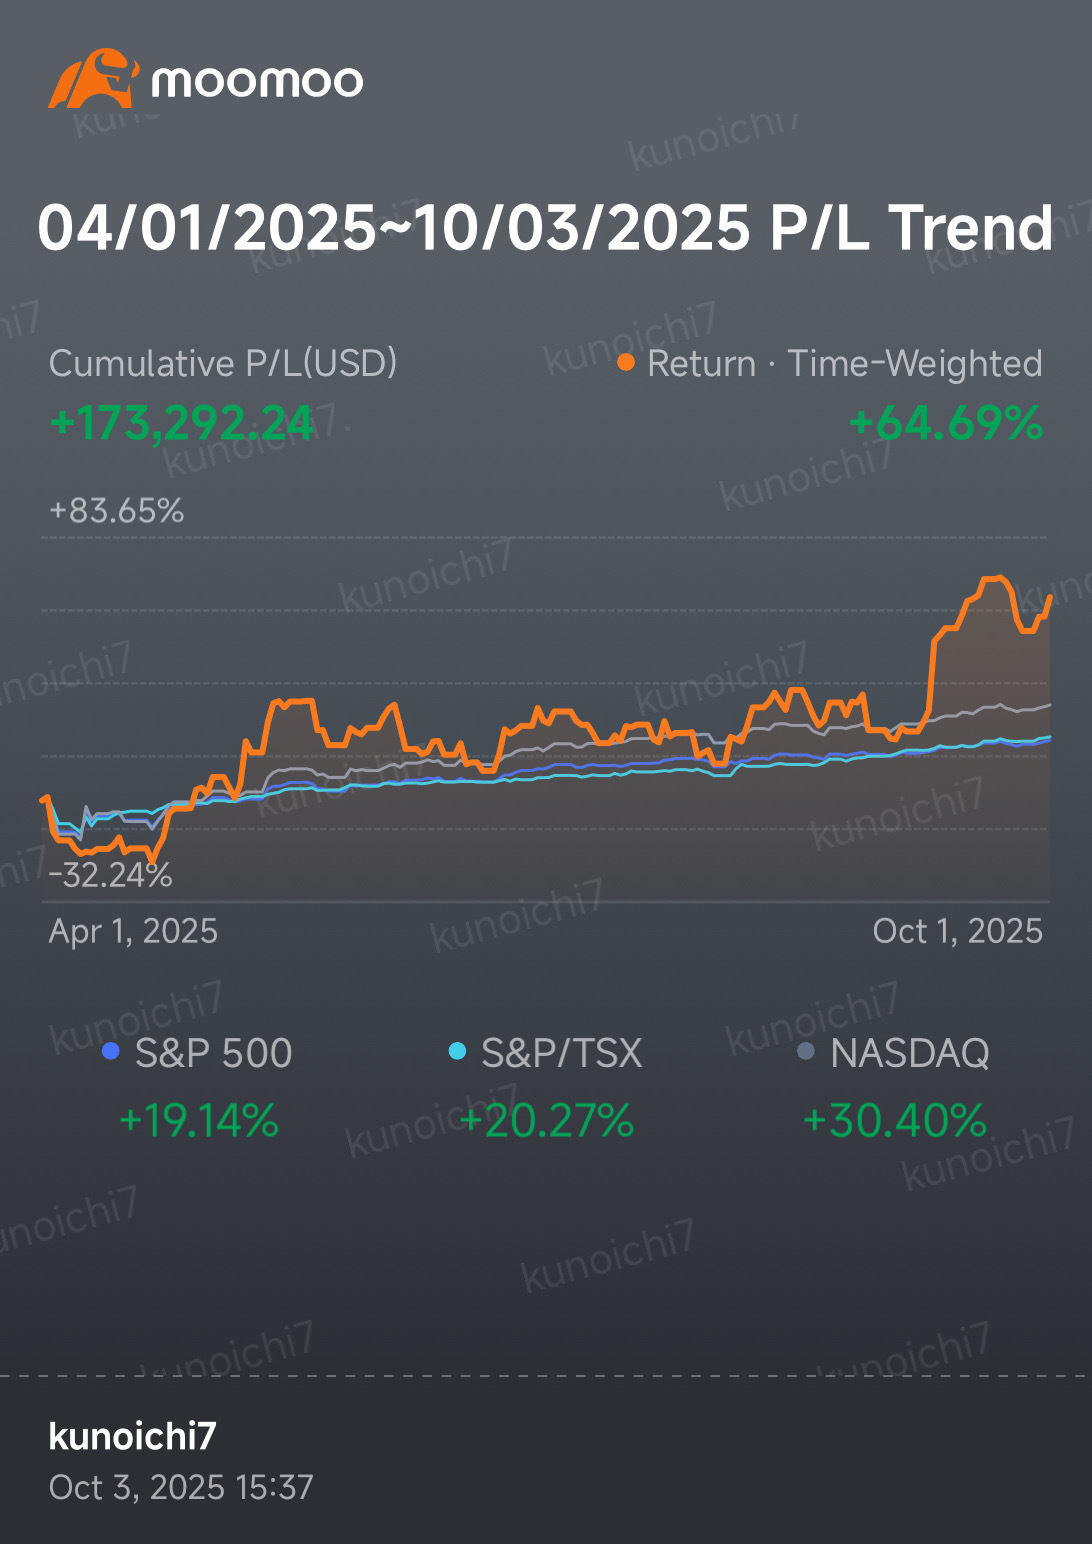This screenshot has height=1544, width=1092.
Task: Toggle the S&P/TSX benchmark label
Action: [x=561, y=1053]
